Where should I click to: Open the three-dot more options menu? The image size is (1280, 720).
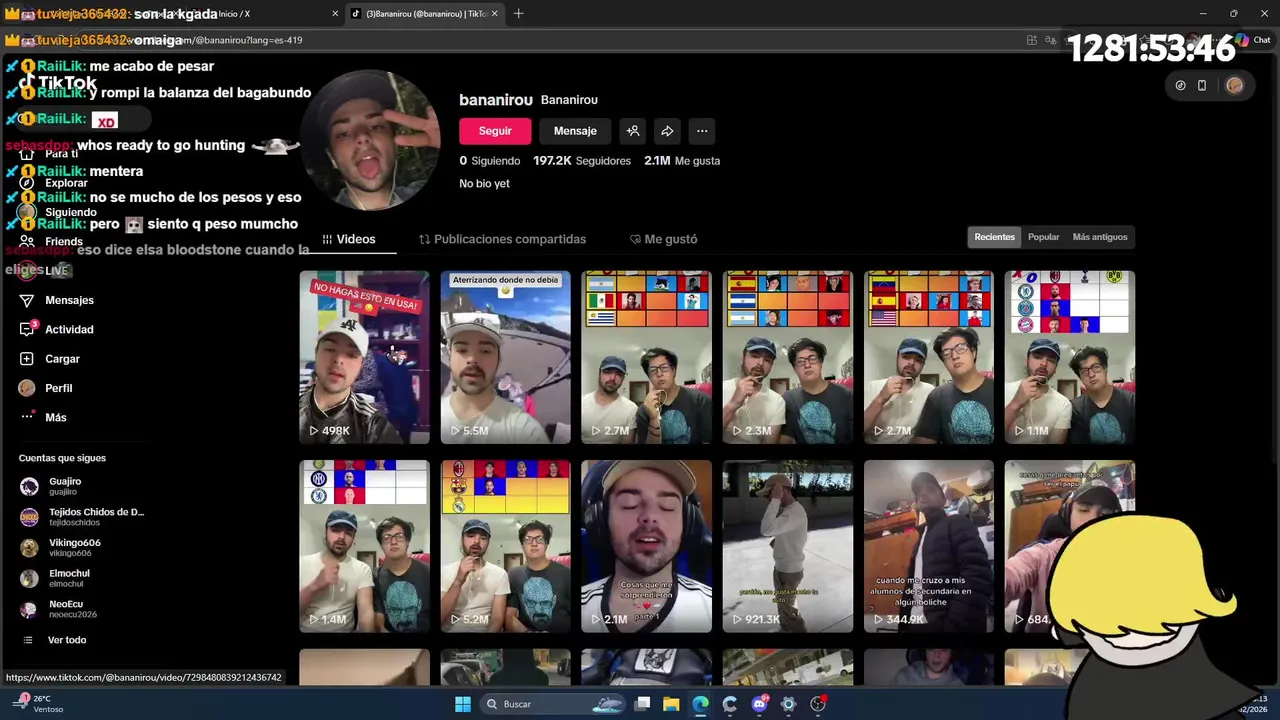(702, 131)
